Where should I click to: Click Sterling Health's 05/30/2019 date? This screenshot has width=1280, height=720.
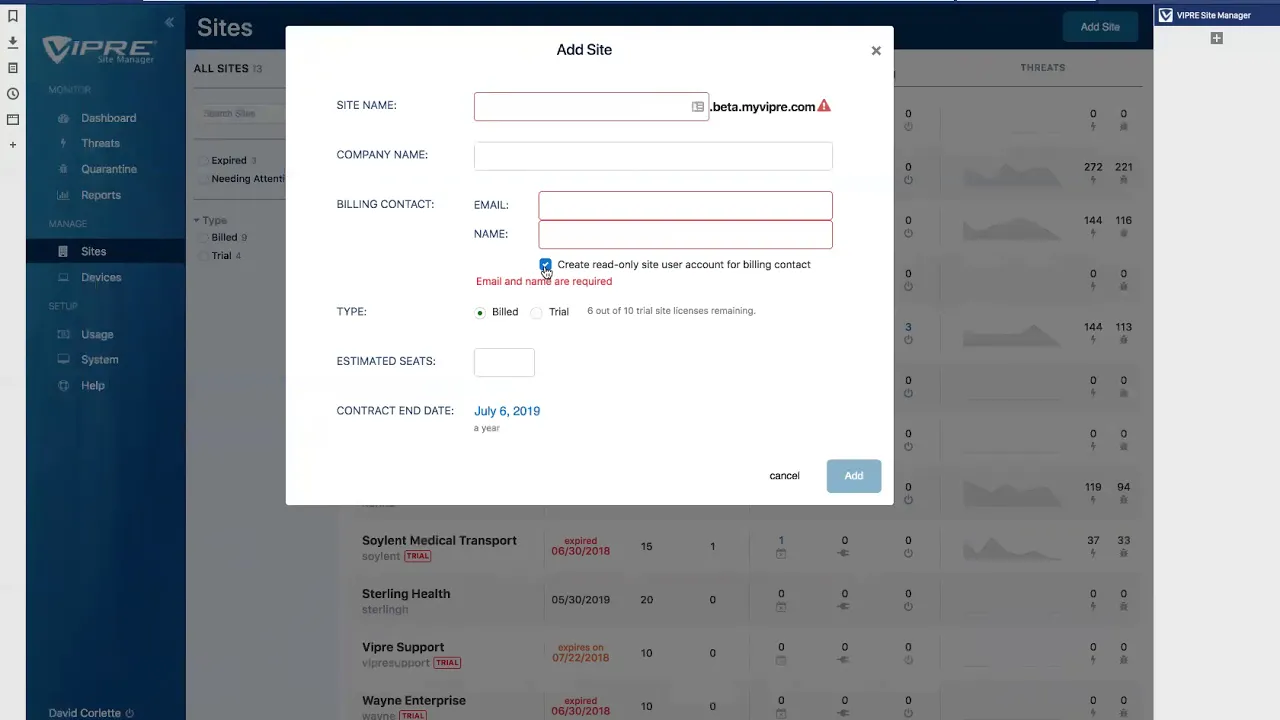click(x=580, y=600)
